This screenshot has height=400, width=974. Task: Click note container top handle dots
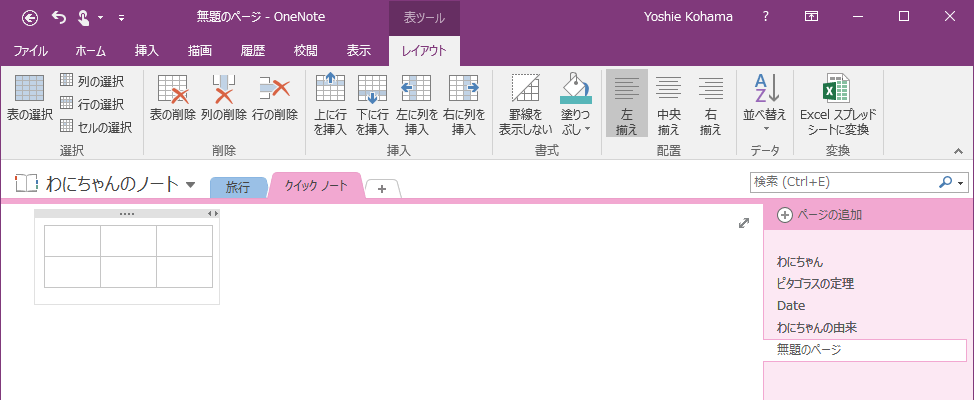point(127,214)
